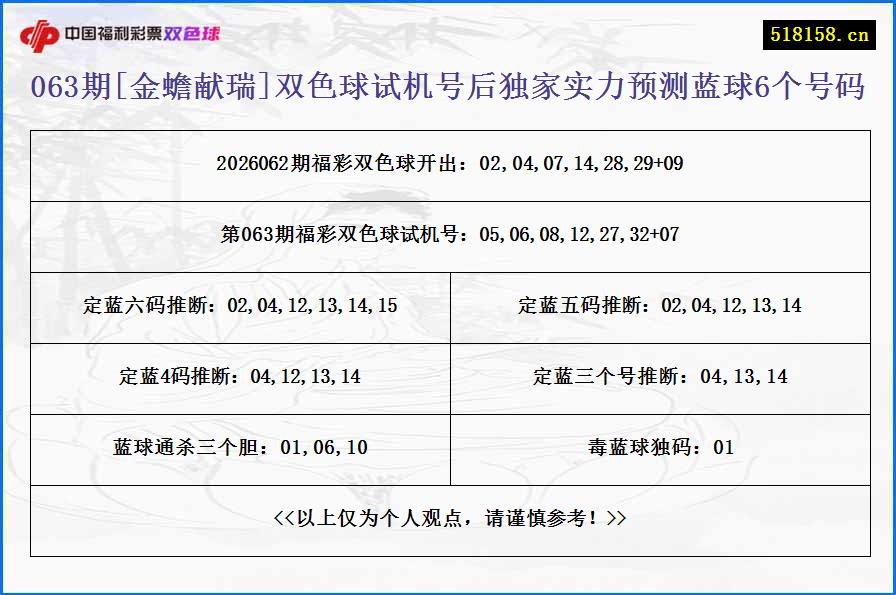896x595 pixels.
Task: Click the 定蓝4码推断 cell
Action: (241, 379)
